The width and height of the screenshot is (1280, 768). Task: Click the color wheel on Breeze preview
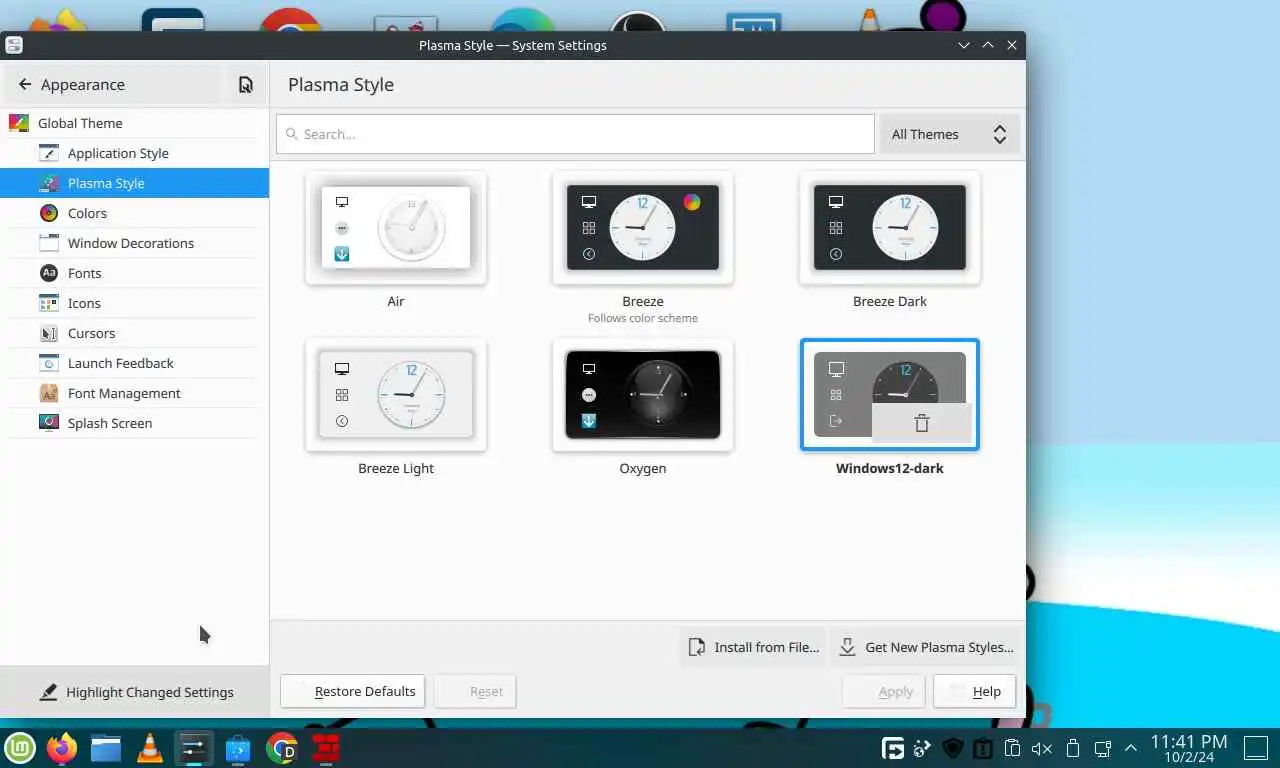click(692, 202)
